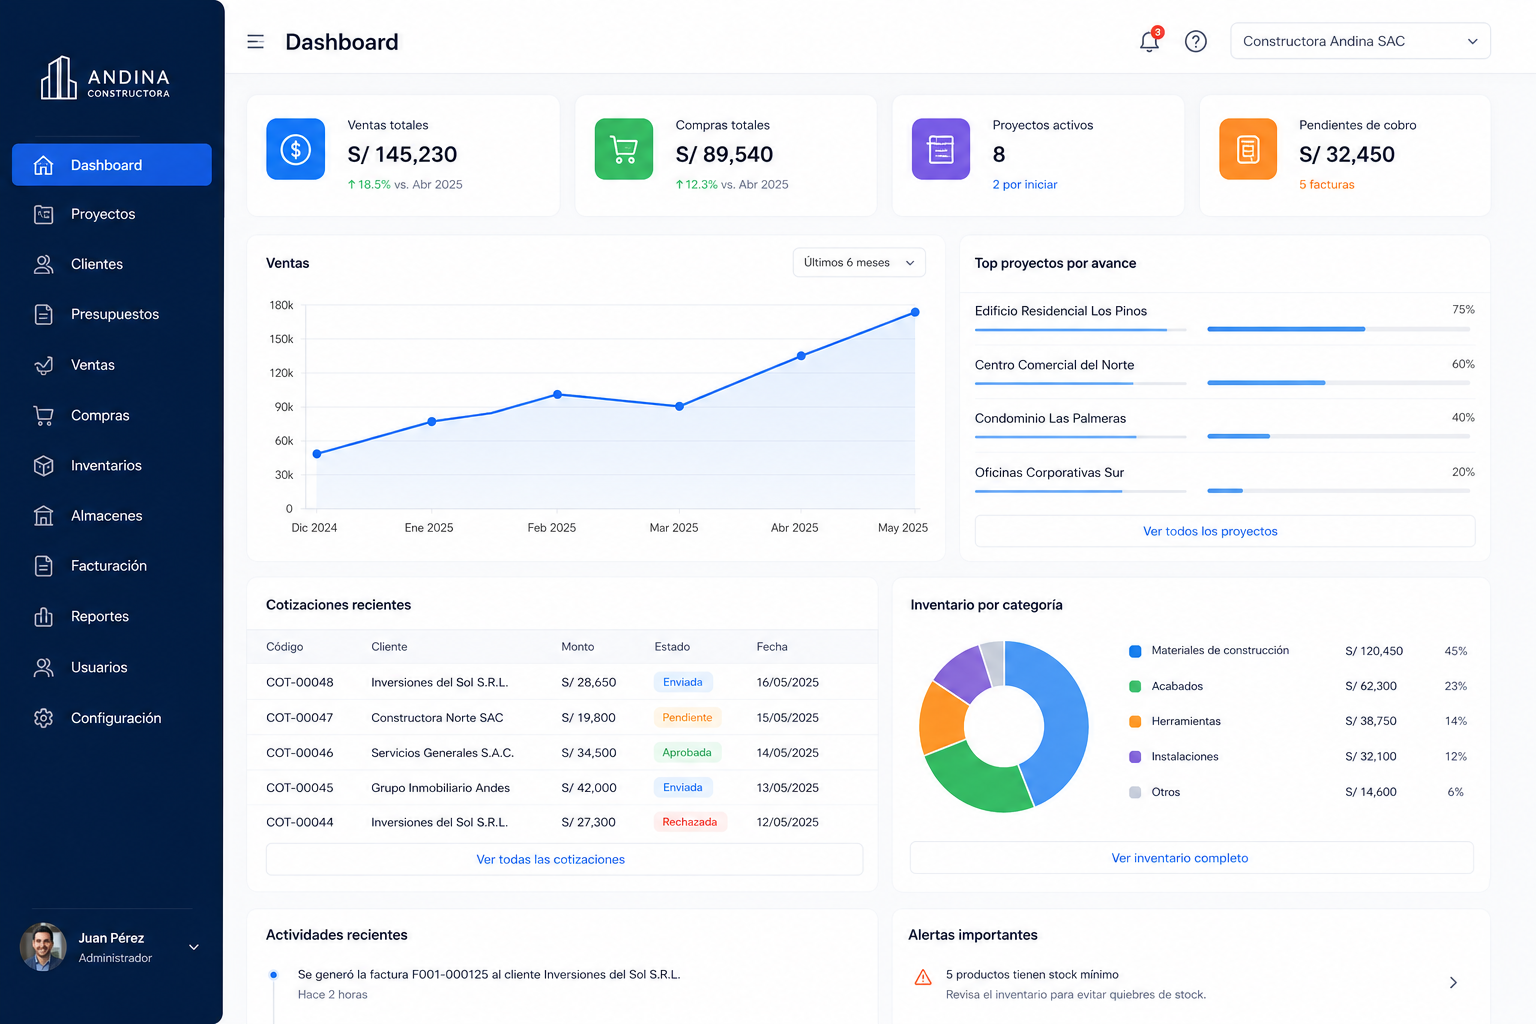The image size is (1536, 1024).
Task: Go to Clientes in the sidebar
Action: (111, 264)
